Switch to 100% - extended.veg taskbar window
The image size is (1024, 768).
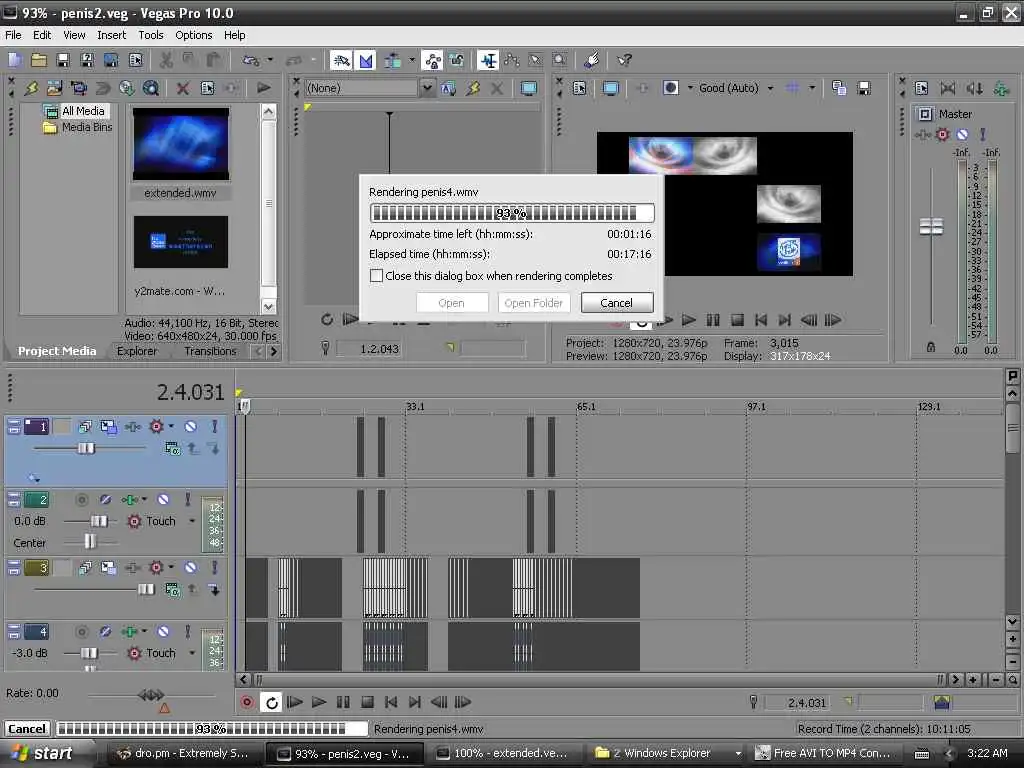coord(502,754)
